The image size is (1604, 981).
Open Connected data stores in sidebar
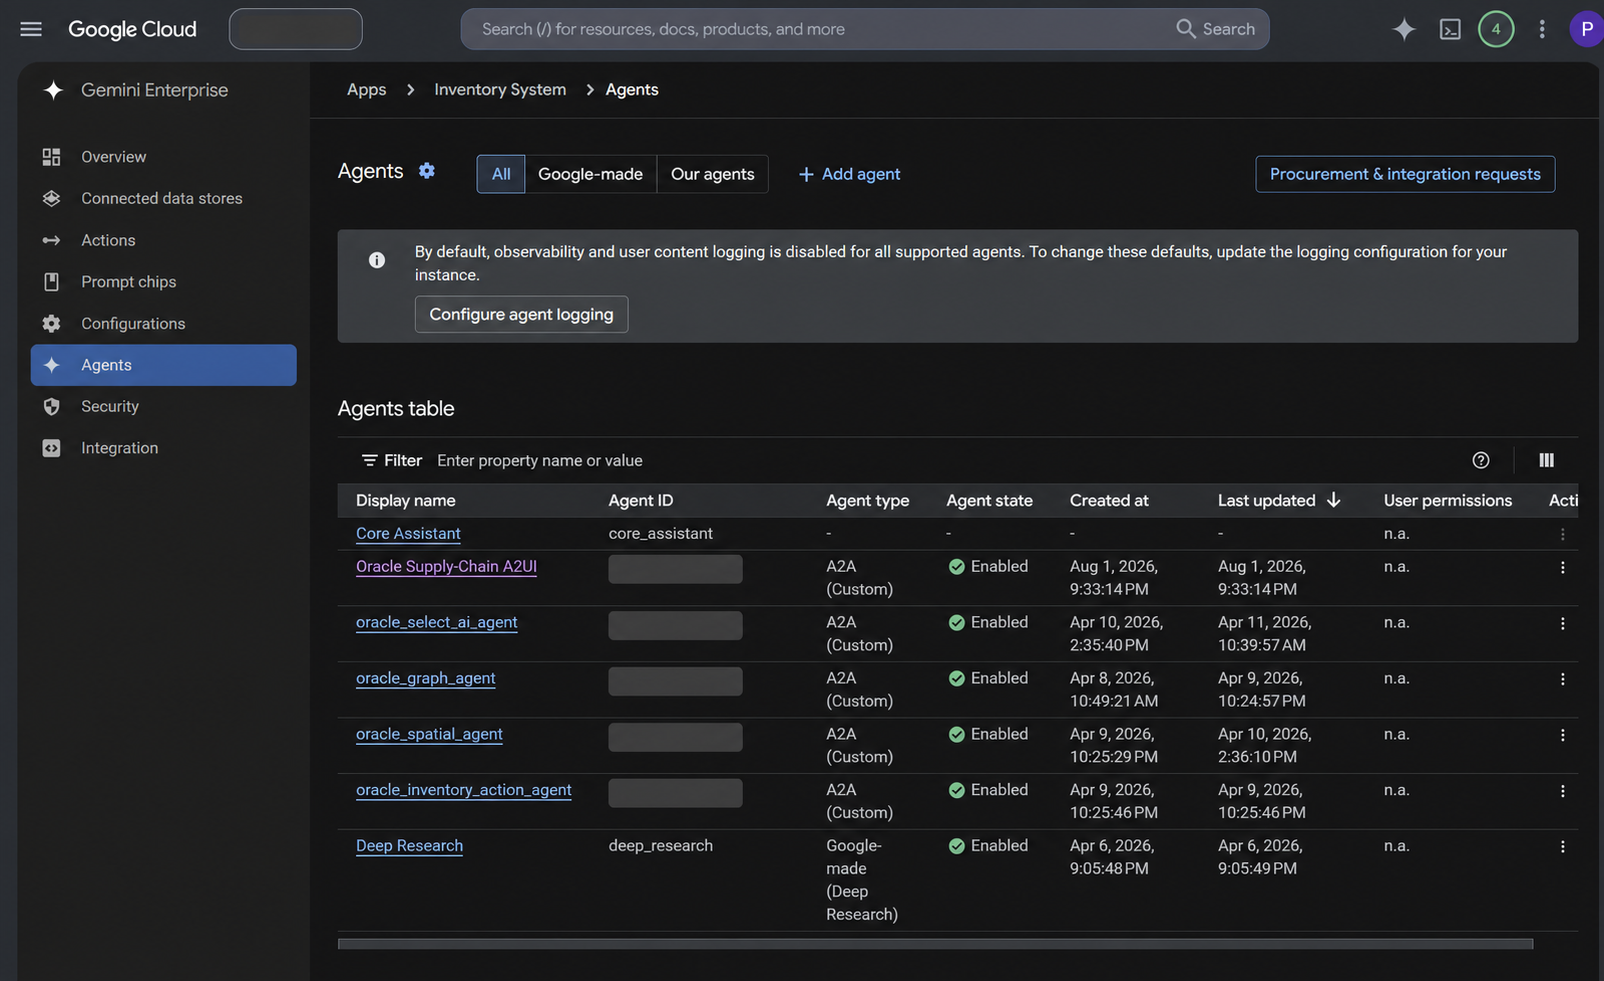(163, 198)
